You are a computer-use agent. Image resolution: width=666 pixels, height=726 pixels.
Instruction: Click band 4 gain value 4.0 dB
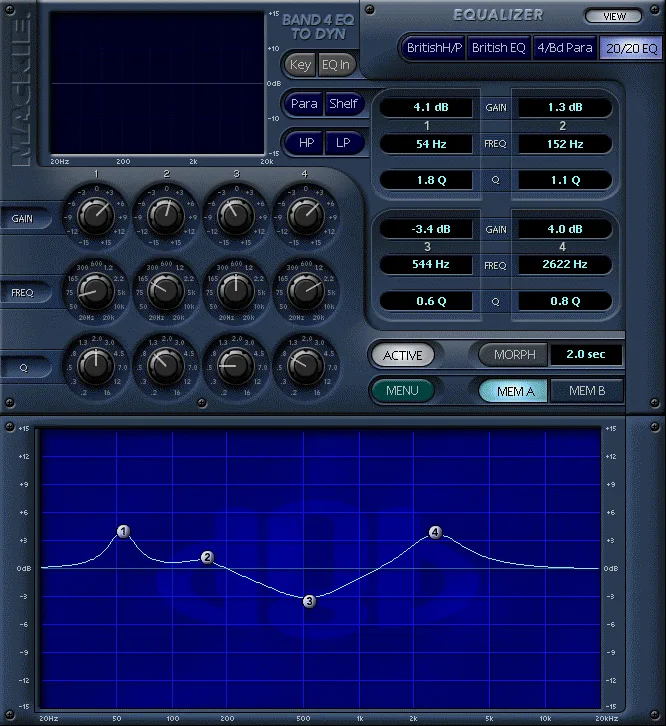pyautogui.click(x=565, y=229)
